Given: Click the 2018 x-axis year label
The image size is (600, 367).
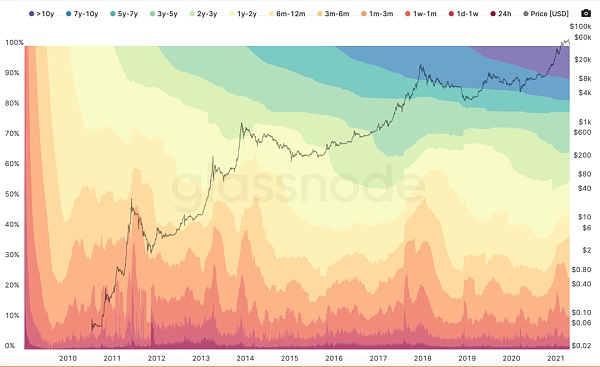Looking at the screenshot, I should point(422,358).
